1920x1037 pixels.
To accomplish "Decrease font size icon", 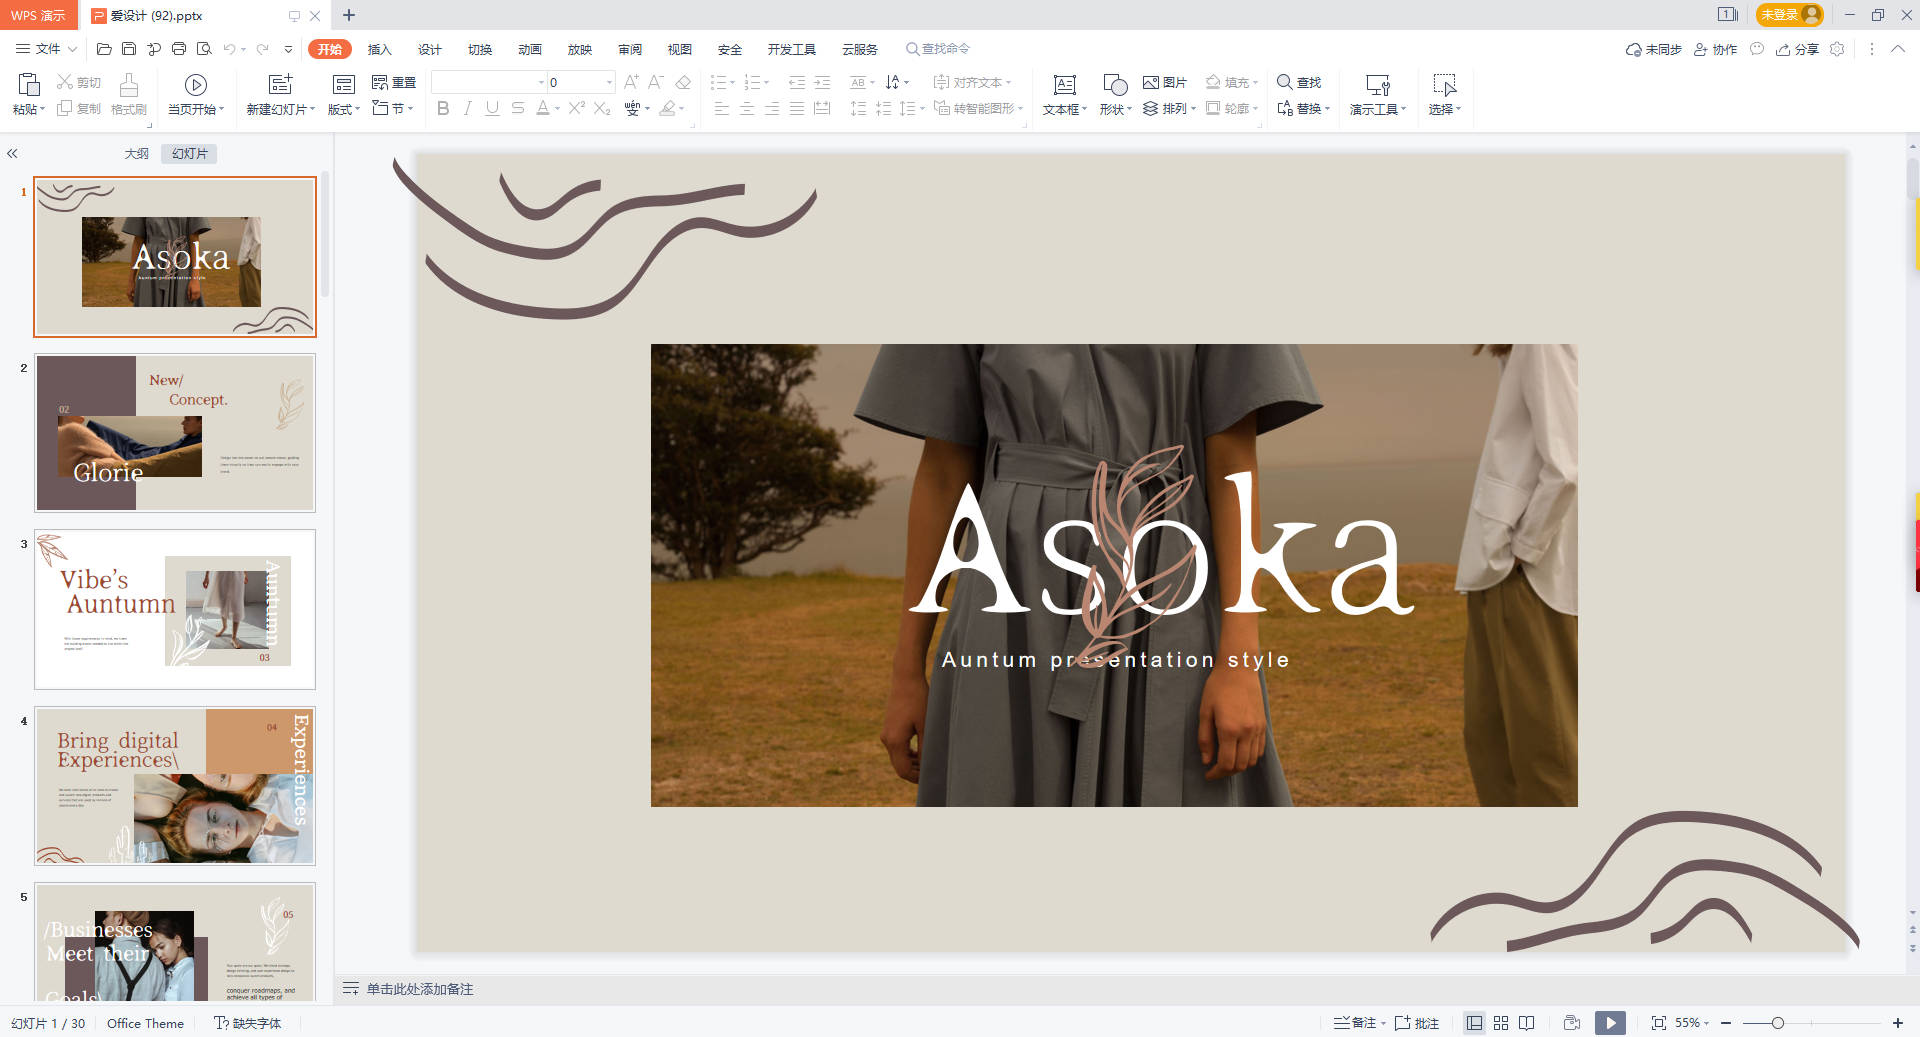I will [656, 82].
